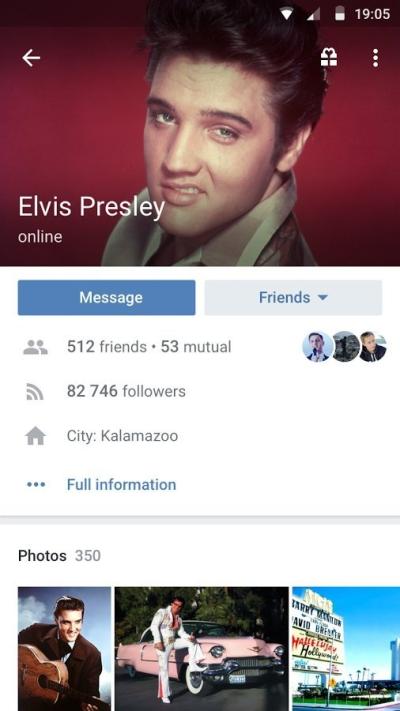Open the Hollywood marquee sign photo
Image resolution: width=400 pixels, height=711 pixels.
346,649
